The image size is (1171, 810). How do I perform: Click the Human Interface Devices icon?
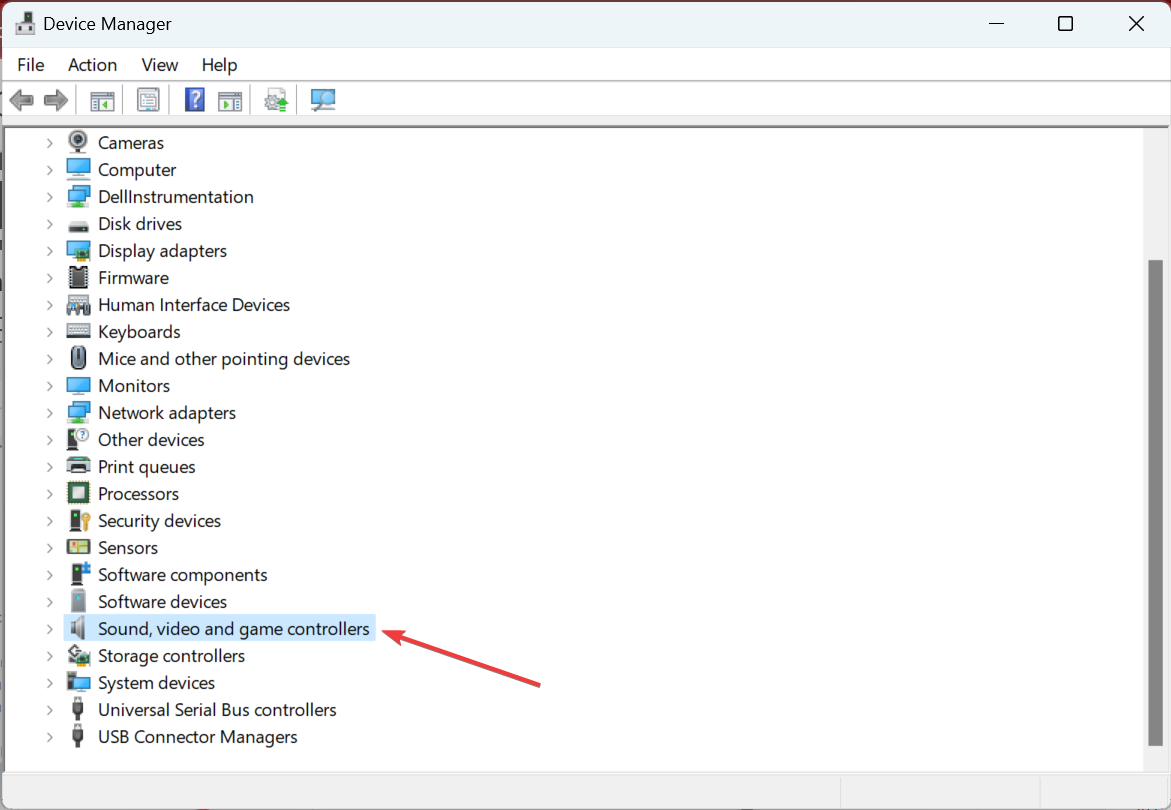(78, 305)
